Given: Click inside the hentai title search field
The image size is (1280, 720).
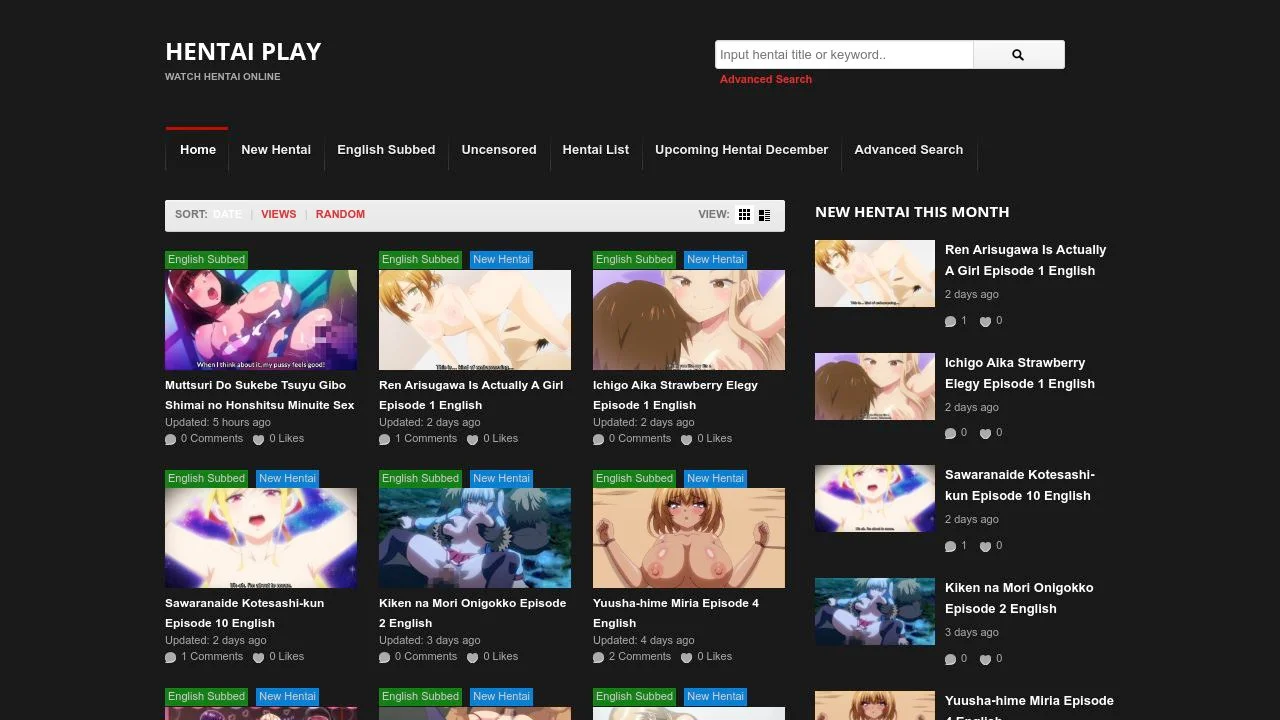Looking at the screenshot, I should coord(843,54).
